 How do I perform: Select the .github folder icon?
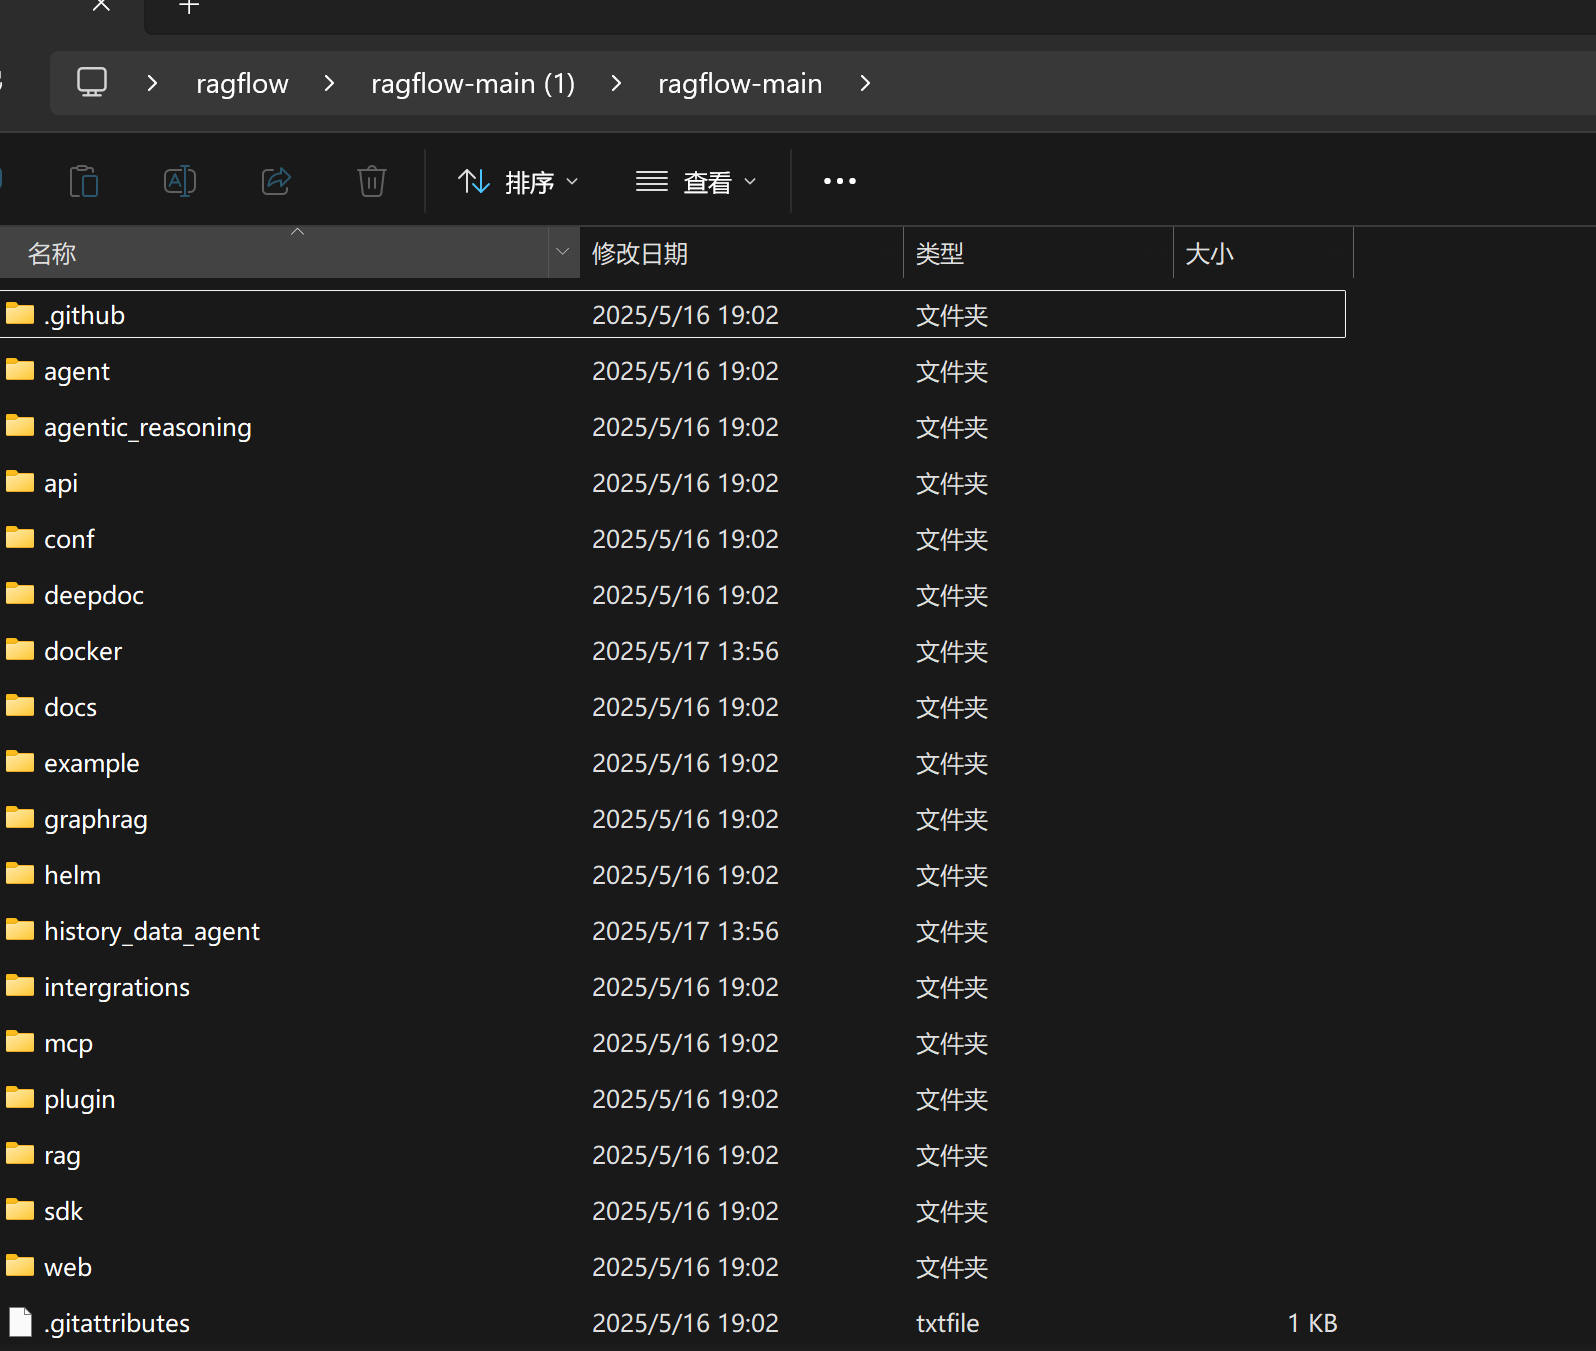pos(20,314)
